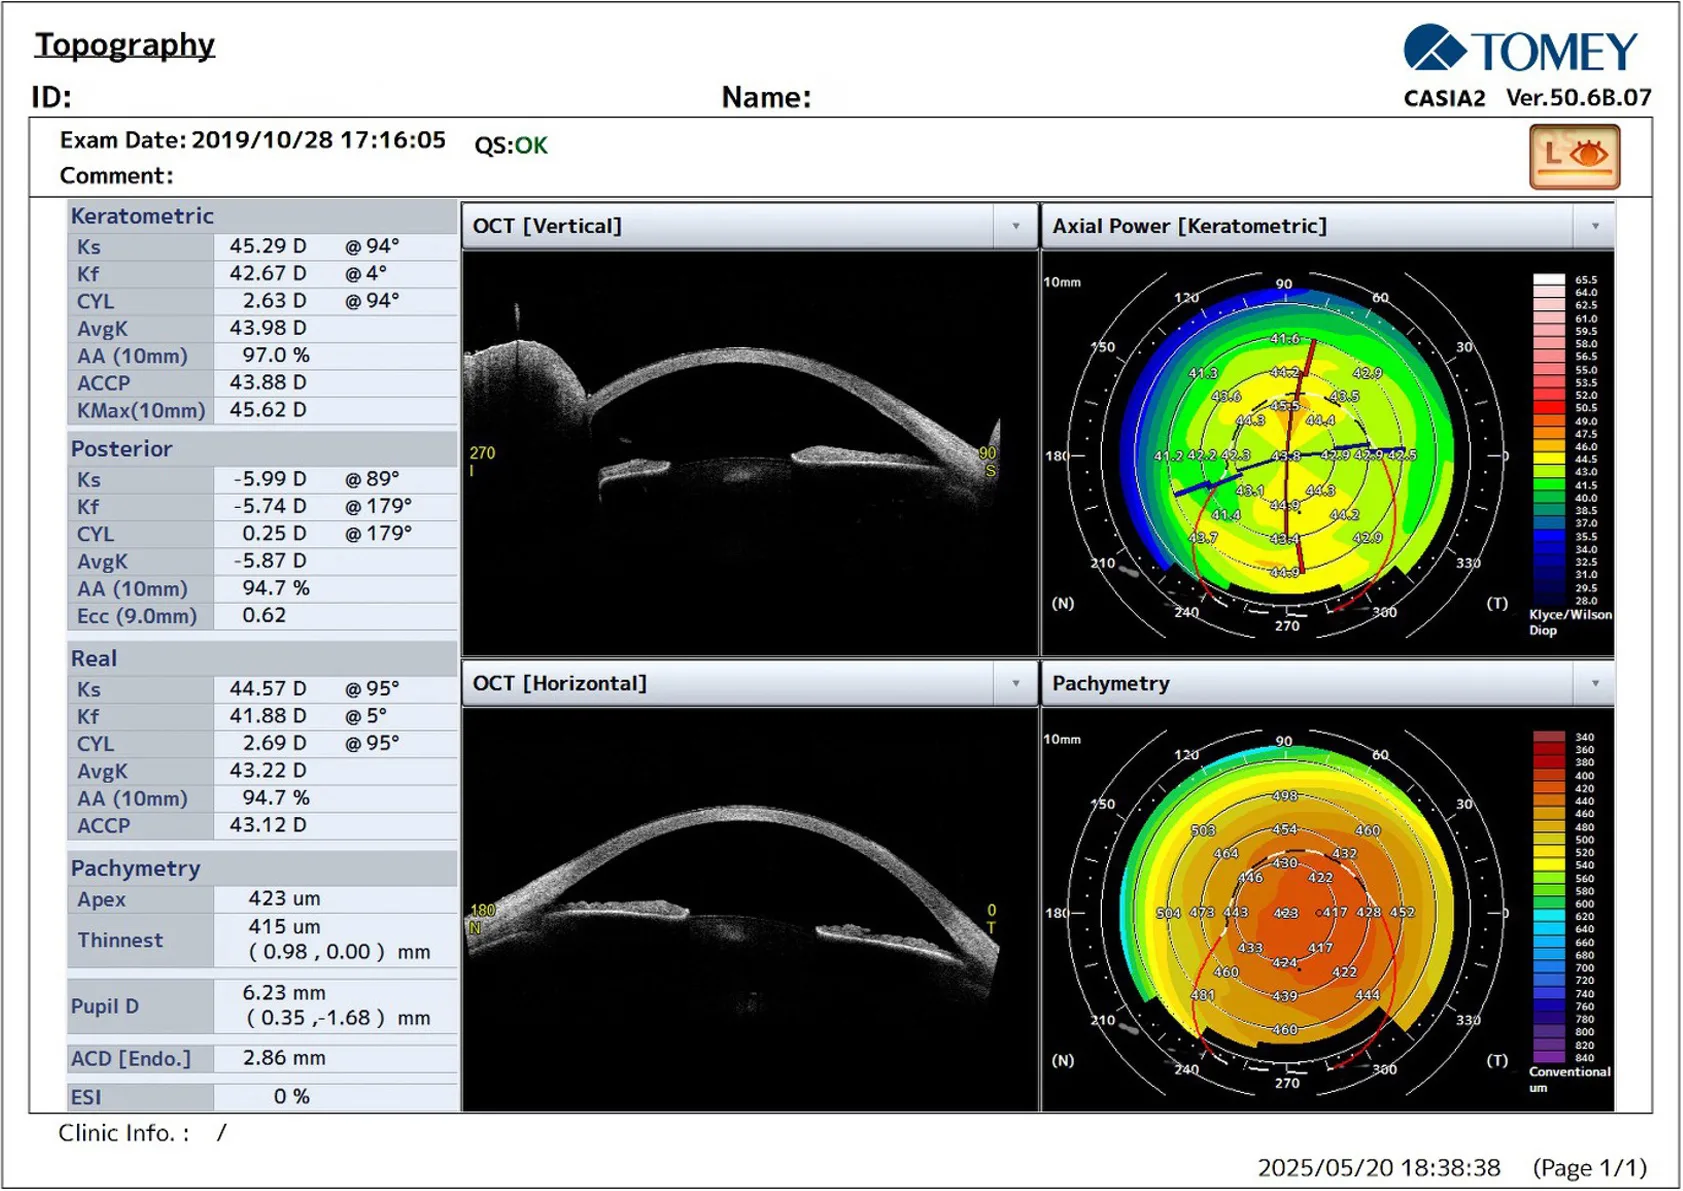Click the CASIA2 Ver.50.6B.07 version text

point(1528,98)
